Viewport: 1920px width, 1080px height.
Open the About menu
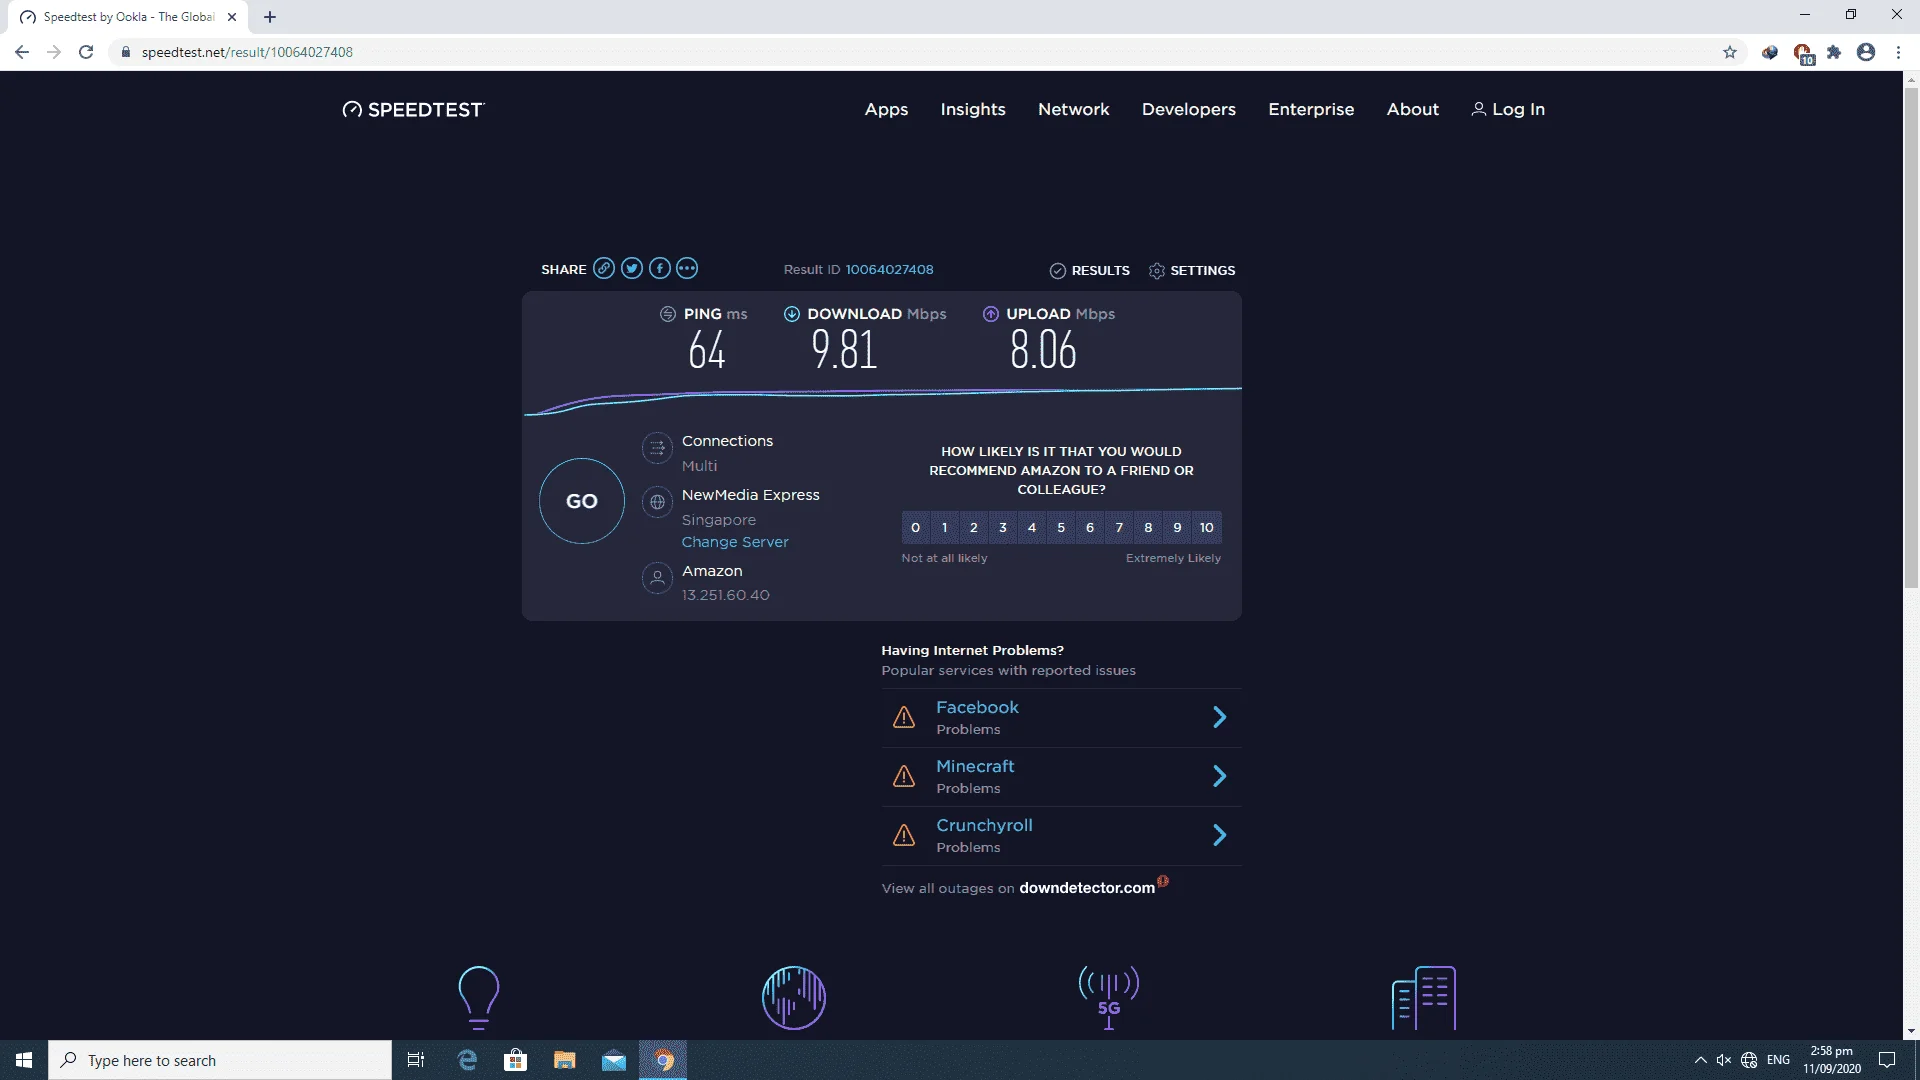pos(1412,110)
